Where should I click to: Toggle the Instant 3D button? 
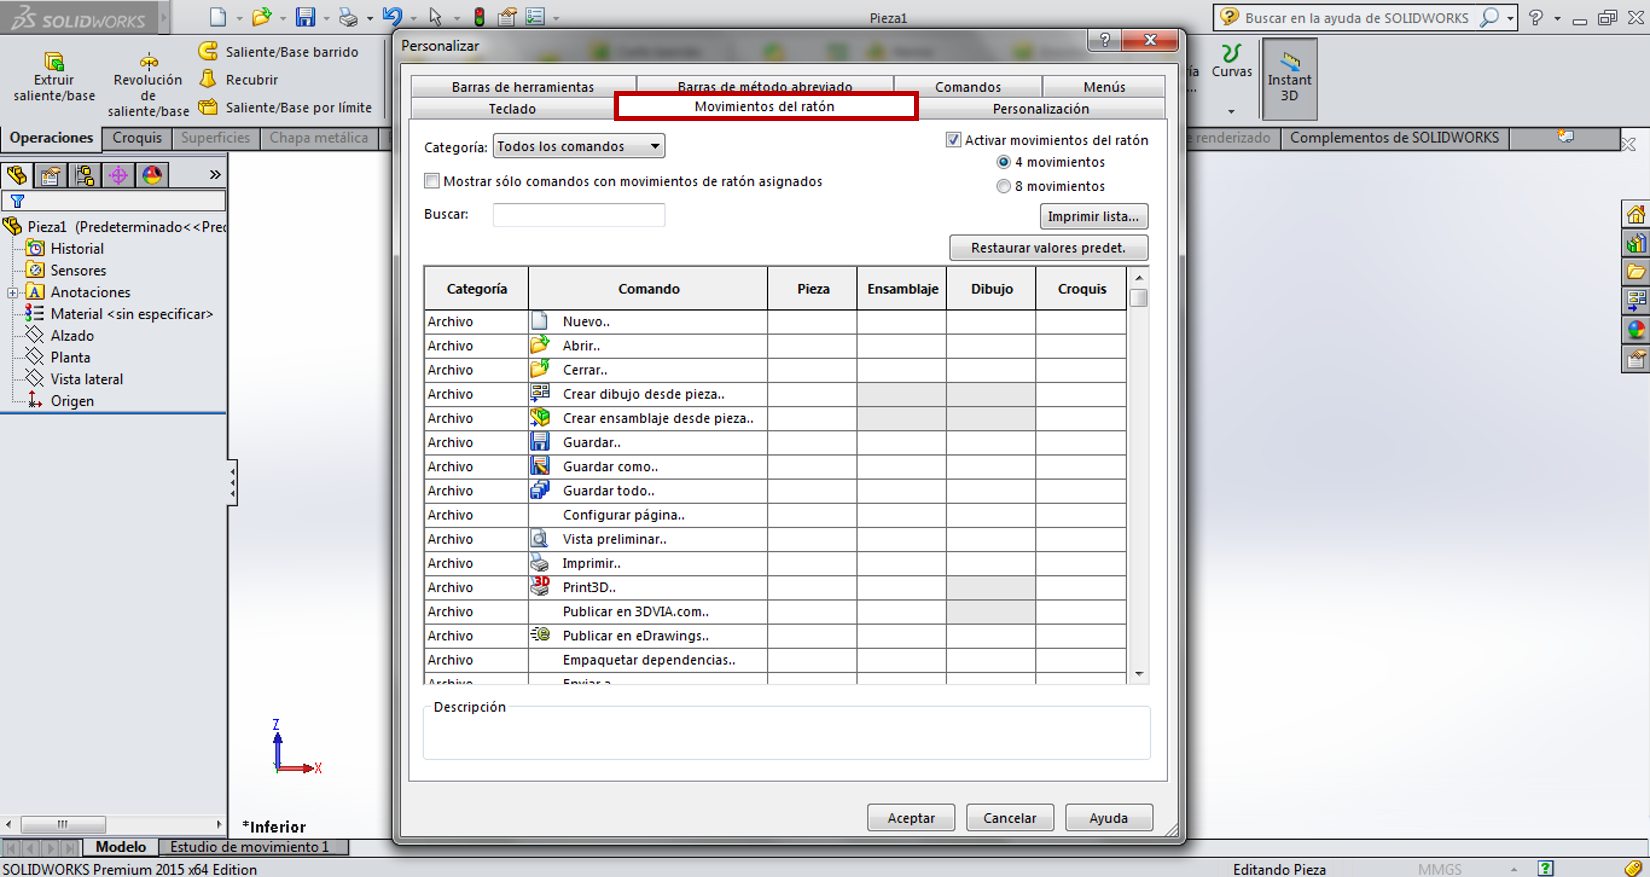pos(1290,79)
